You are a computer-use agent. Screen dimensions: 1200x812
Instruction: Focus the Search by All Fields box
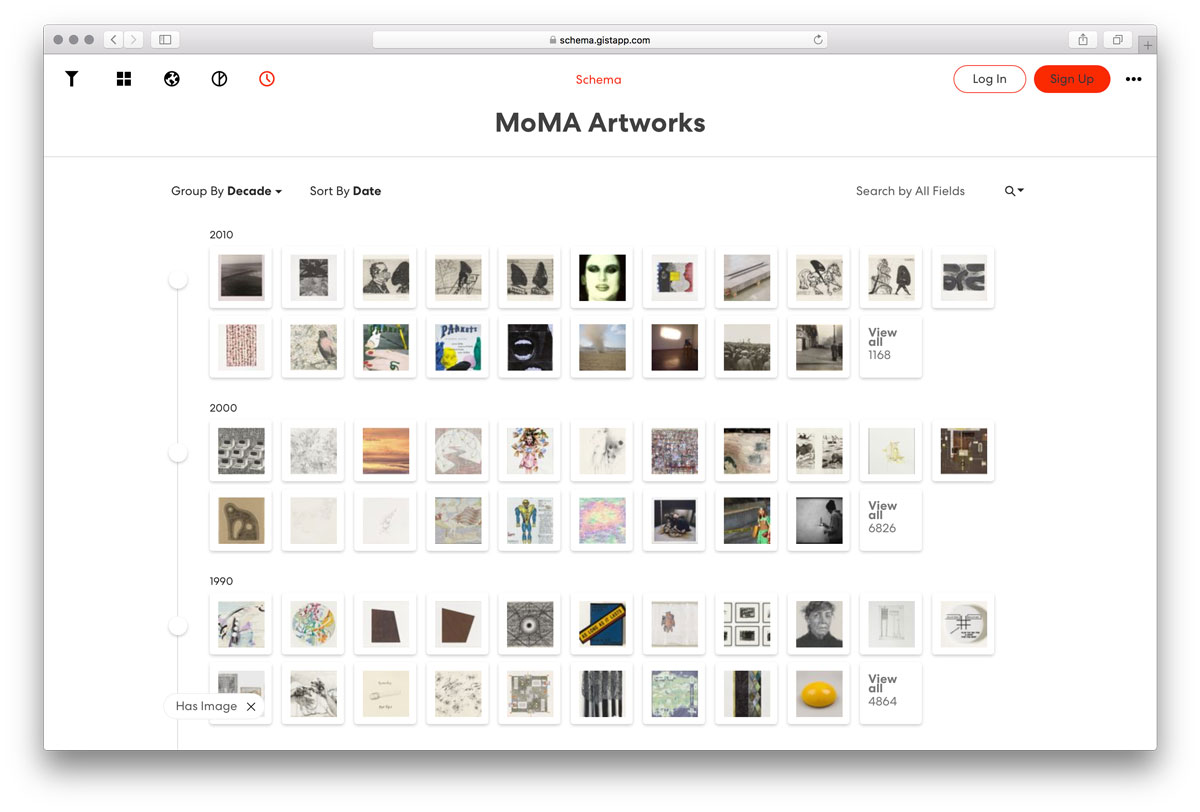click(x=910, y=191)
